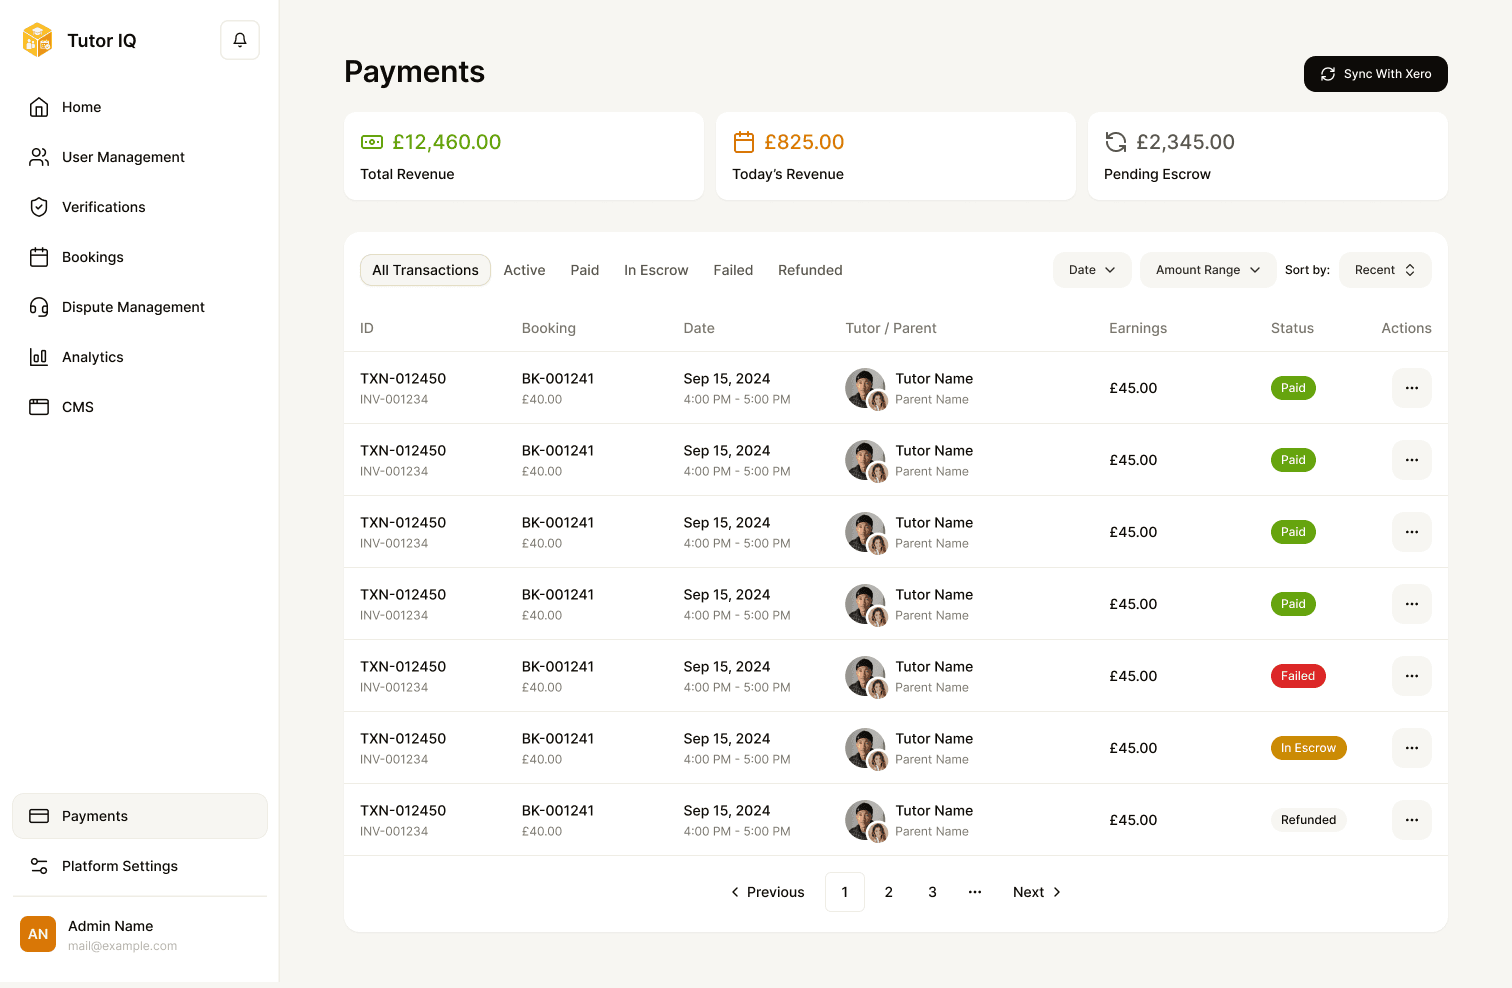1512x988 pixels.
Task: Switch to All Transactions tab
Action: click(x=425, y=270)
